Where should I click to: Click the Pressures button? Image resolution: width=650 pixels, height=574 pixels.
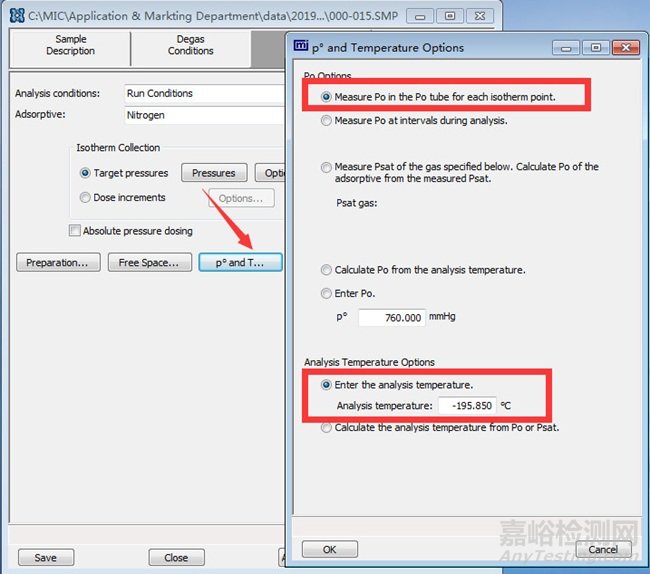tap(213, 173)
